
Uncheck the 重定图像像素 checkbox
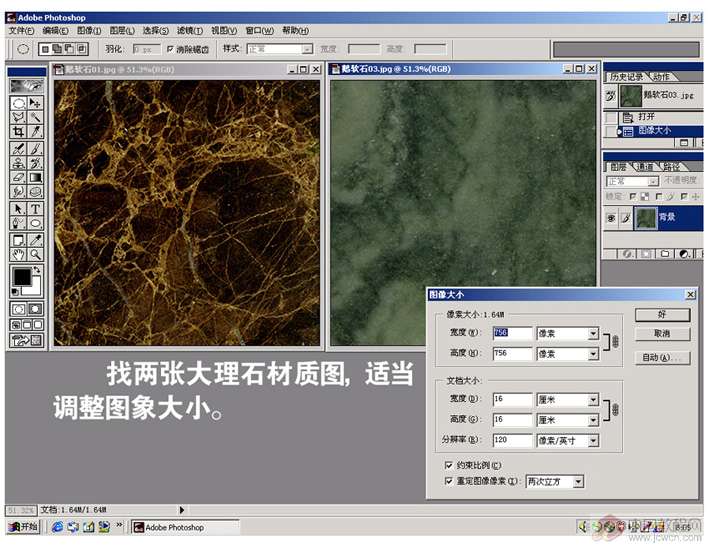tap(449, 481)
